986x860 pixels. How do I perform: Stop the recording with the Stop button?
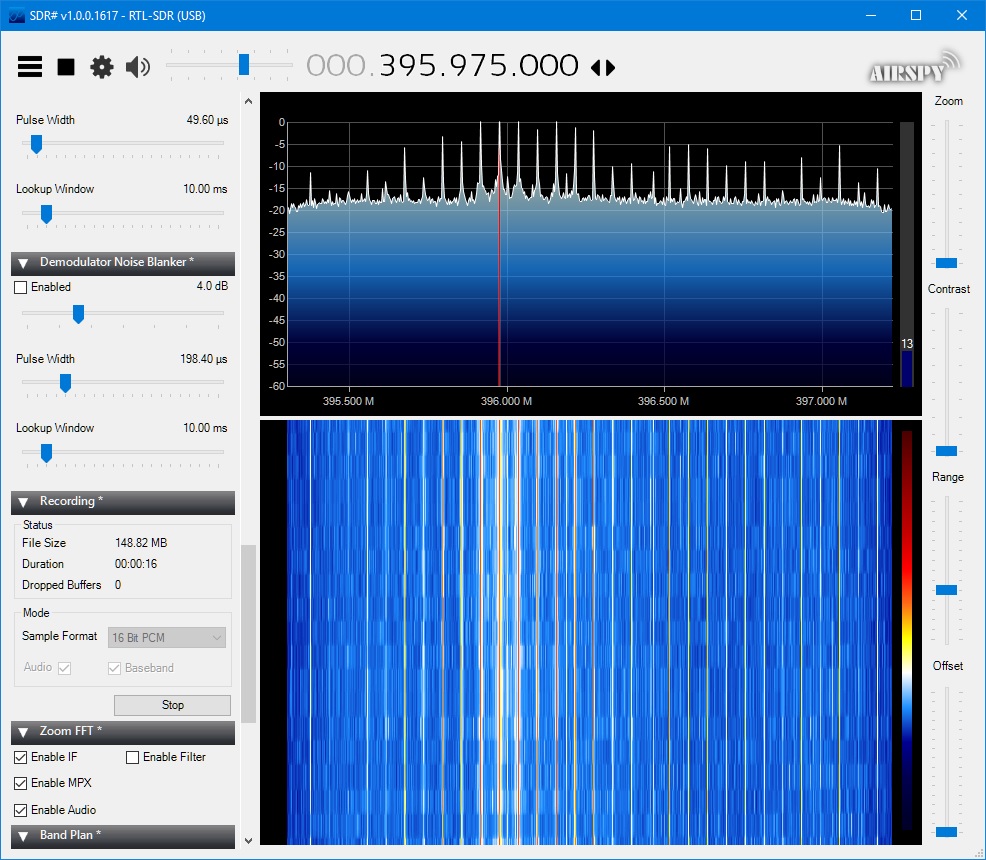[x=172, y=705]
